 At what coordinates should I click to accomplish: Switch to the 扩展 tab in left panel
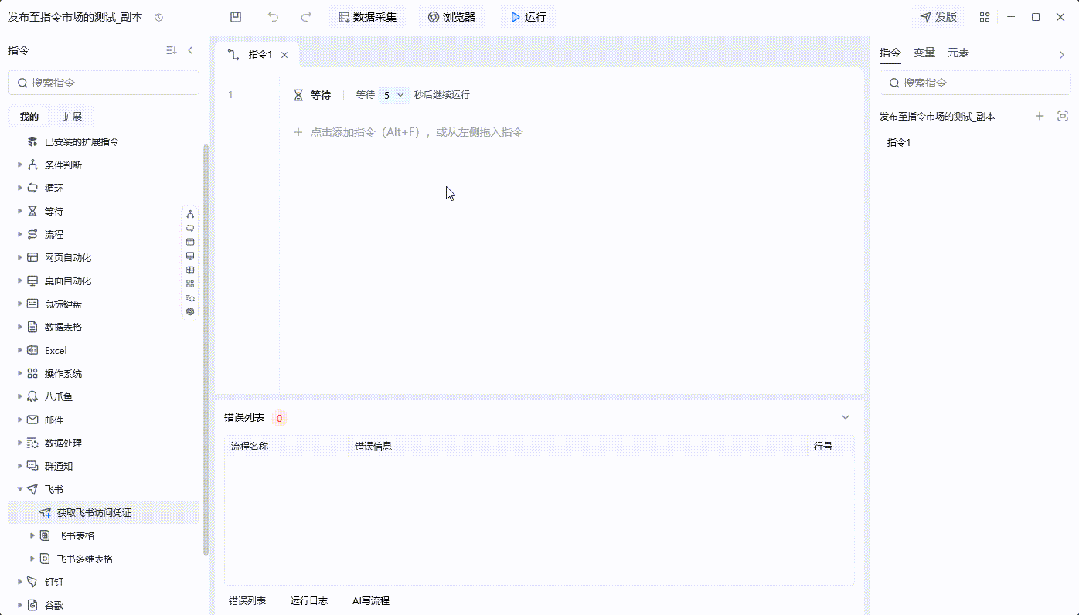[72, 116]
